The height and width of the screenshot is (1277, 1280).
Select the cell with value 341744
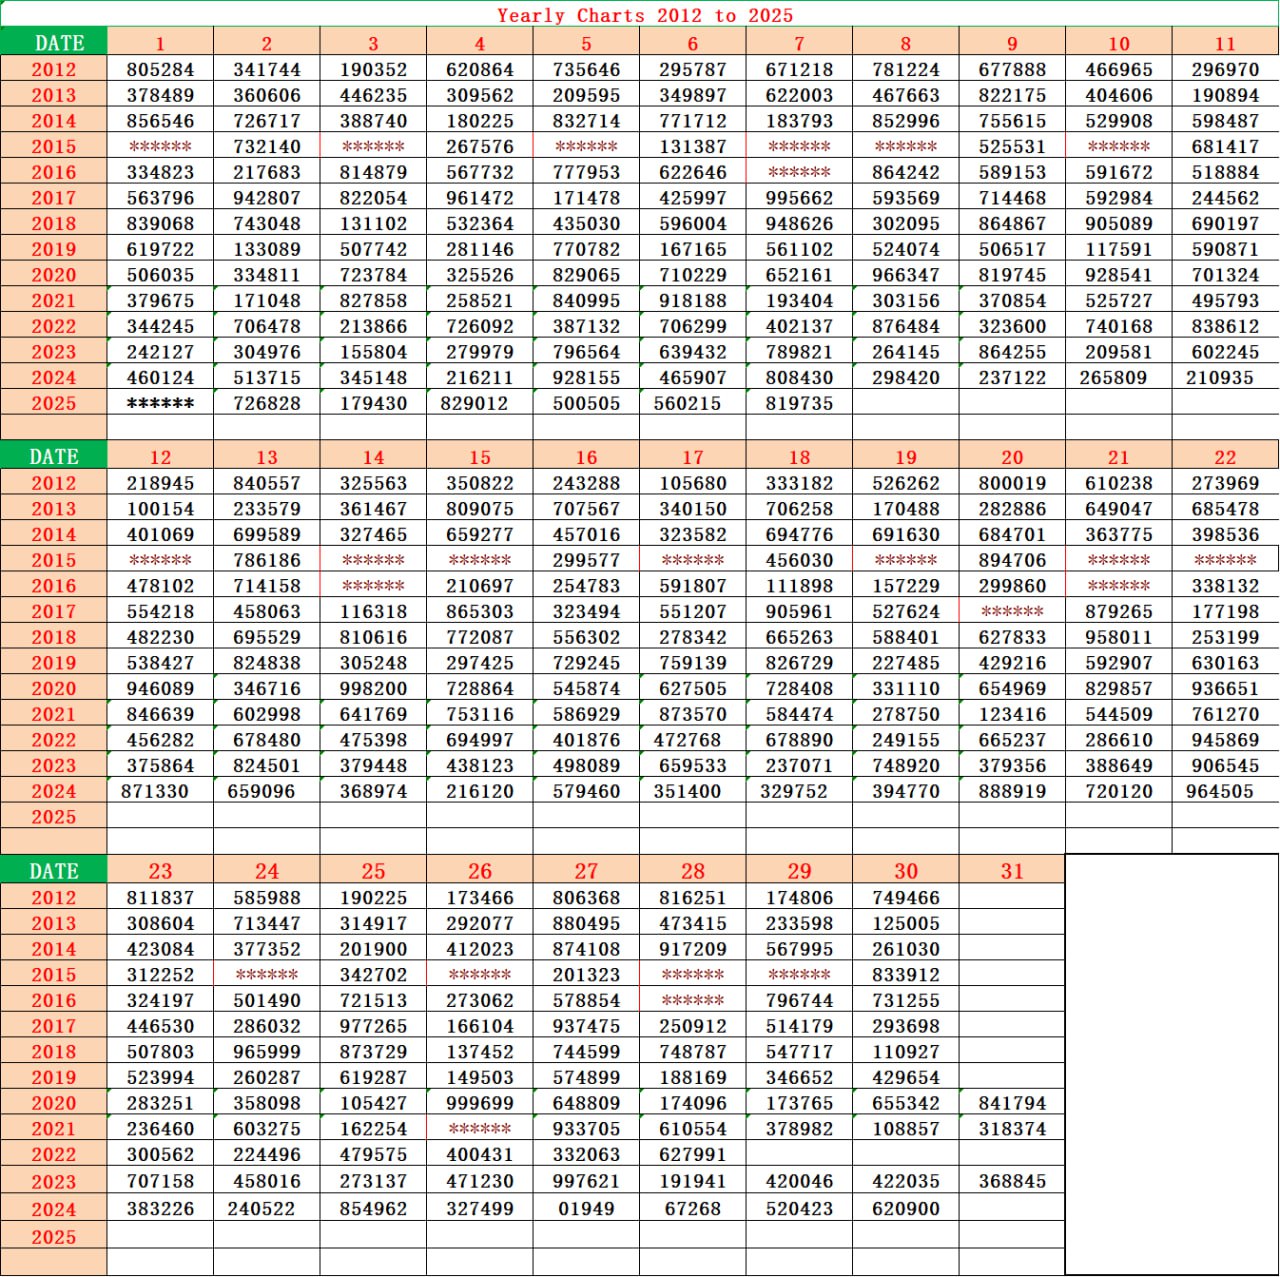pyautogui.click(x=267, y=69)
